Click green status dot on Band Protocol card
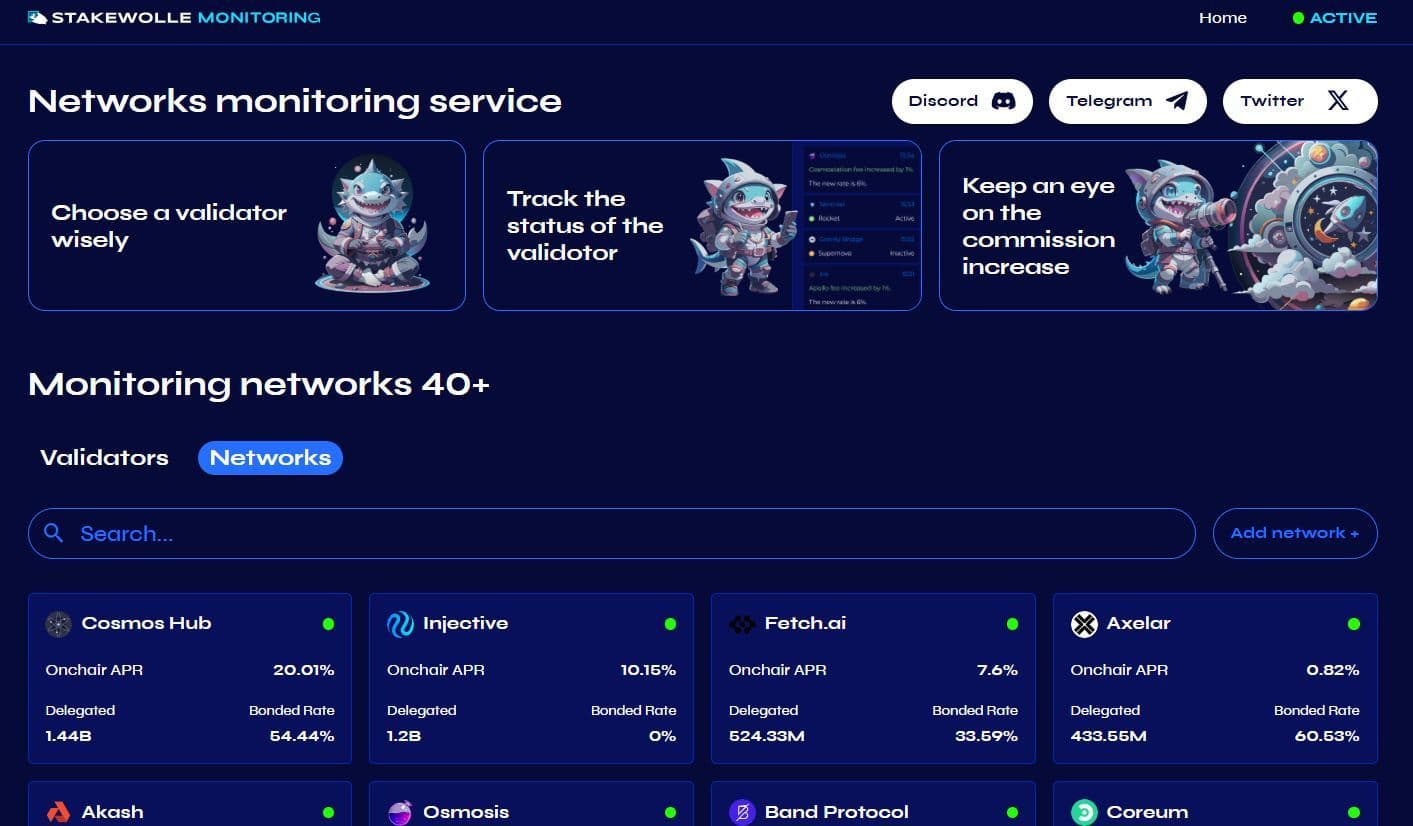 click(1012, 813)
